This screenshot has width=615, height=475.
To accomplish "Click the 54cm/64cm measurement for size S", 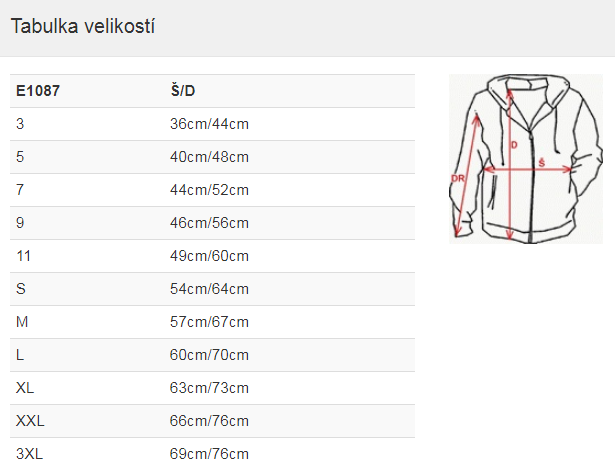I will coord(209,289).
